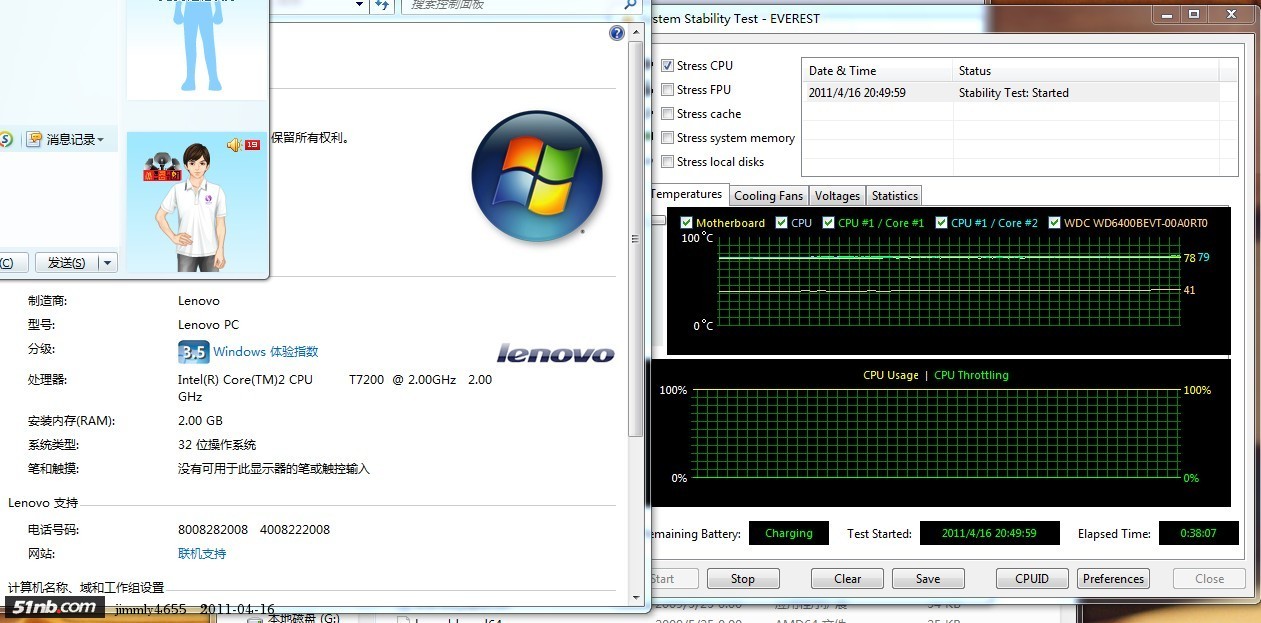Toggle the CPU #1 / Core #2 checkbox
Image resolution: width=1261 pixels, height=623 pixels.
pos(941,223)
